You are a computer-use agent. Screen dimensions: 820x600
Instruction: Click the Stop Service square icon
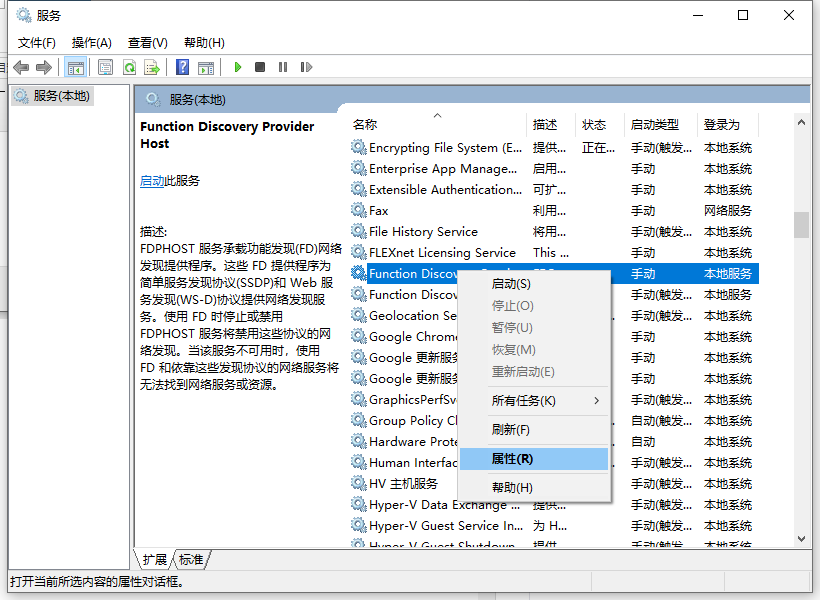pos(260,67)
